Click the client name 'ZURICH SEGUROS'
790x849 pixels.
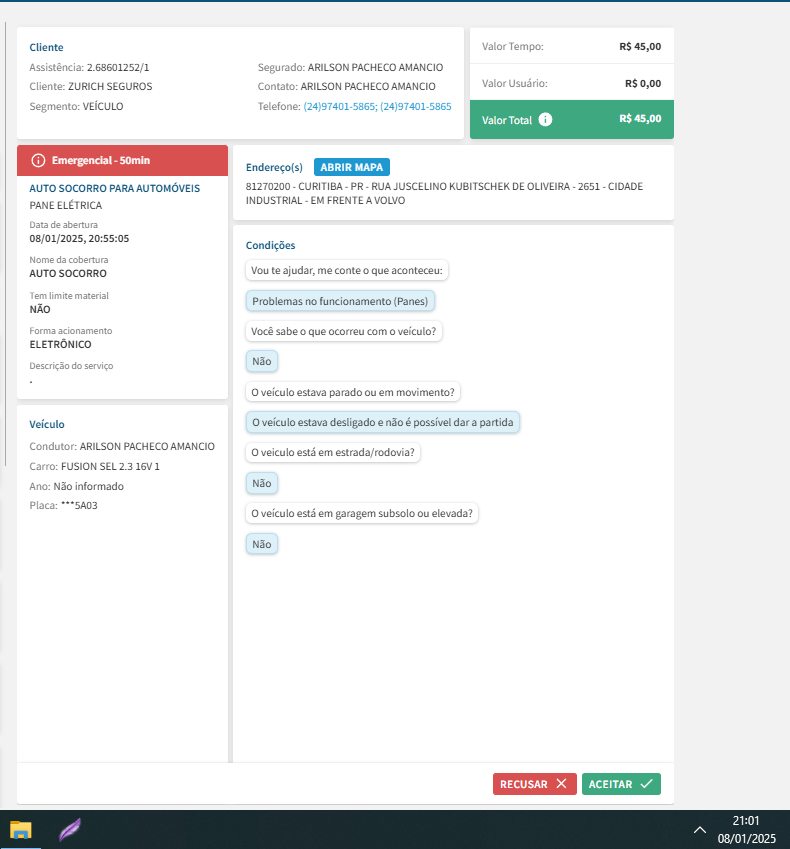110,87
